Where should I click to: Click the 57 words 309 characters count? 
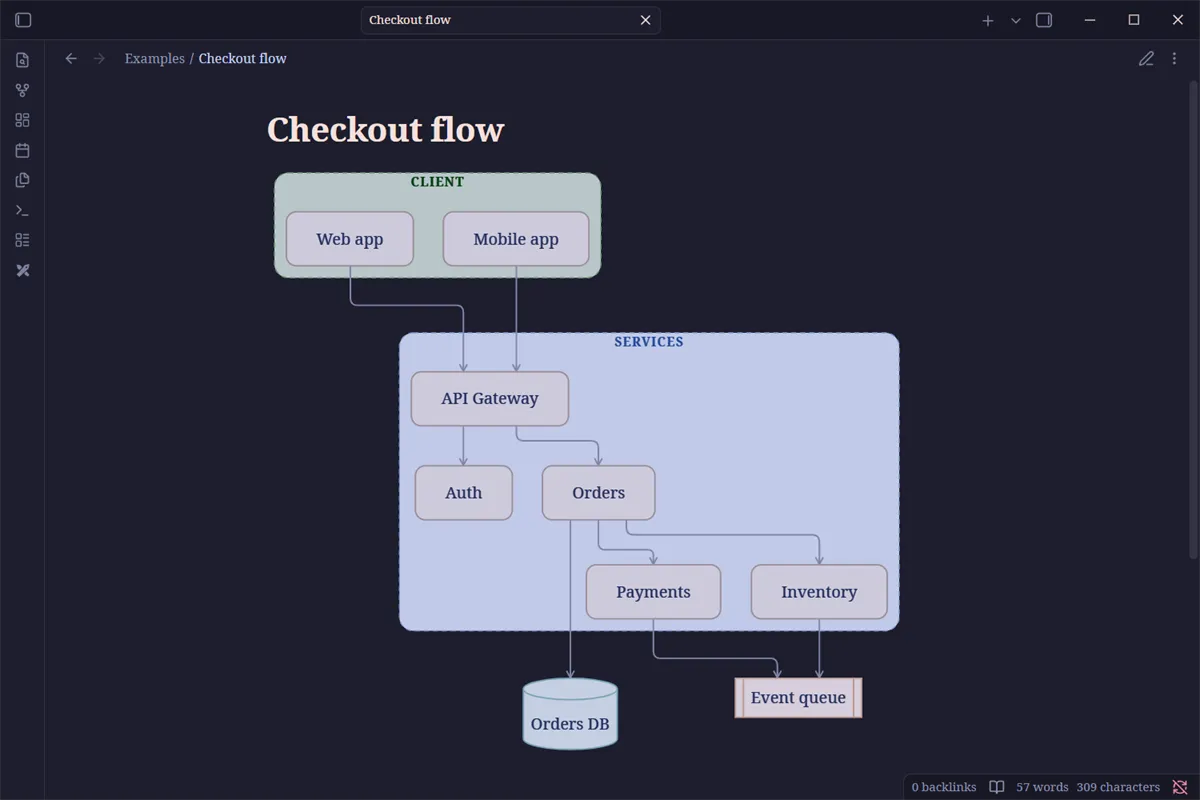(1088, 787)
